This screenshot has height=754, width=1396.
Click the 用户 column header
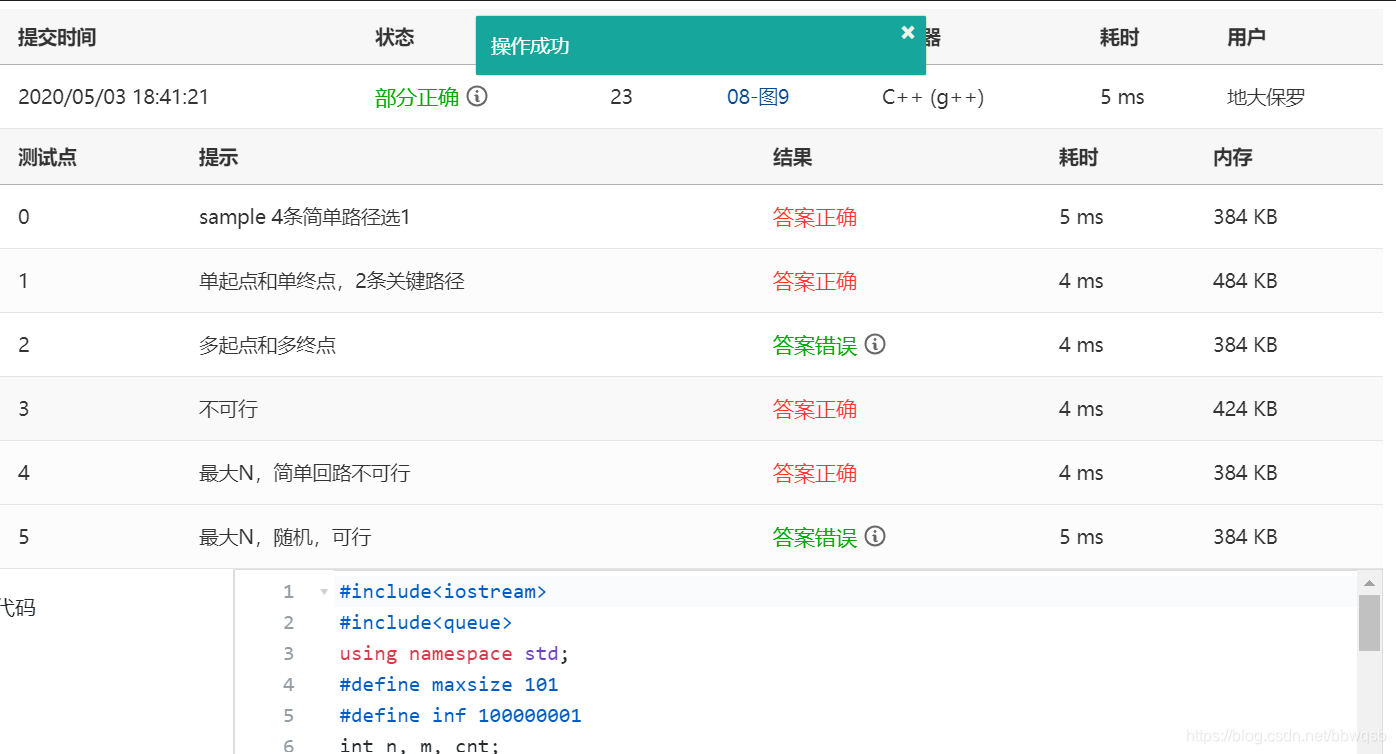click(1246, 38)
